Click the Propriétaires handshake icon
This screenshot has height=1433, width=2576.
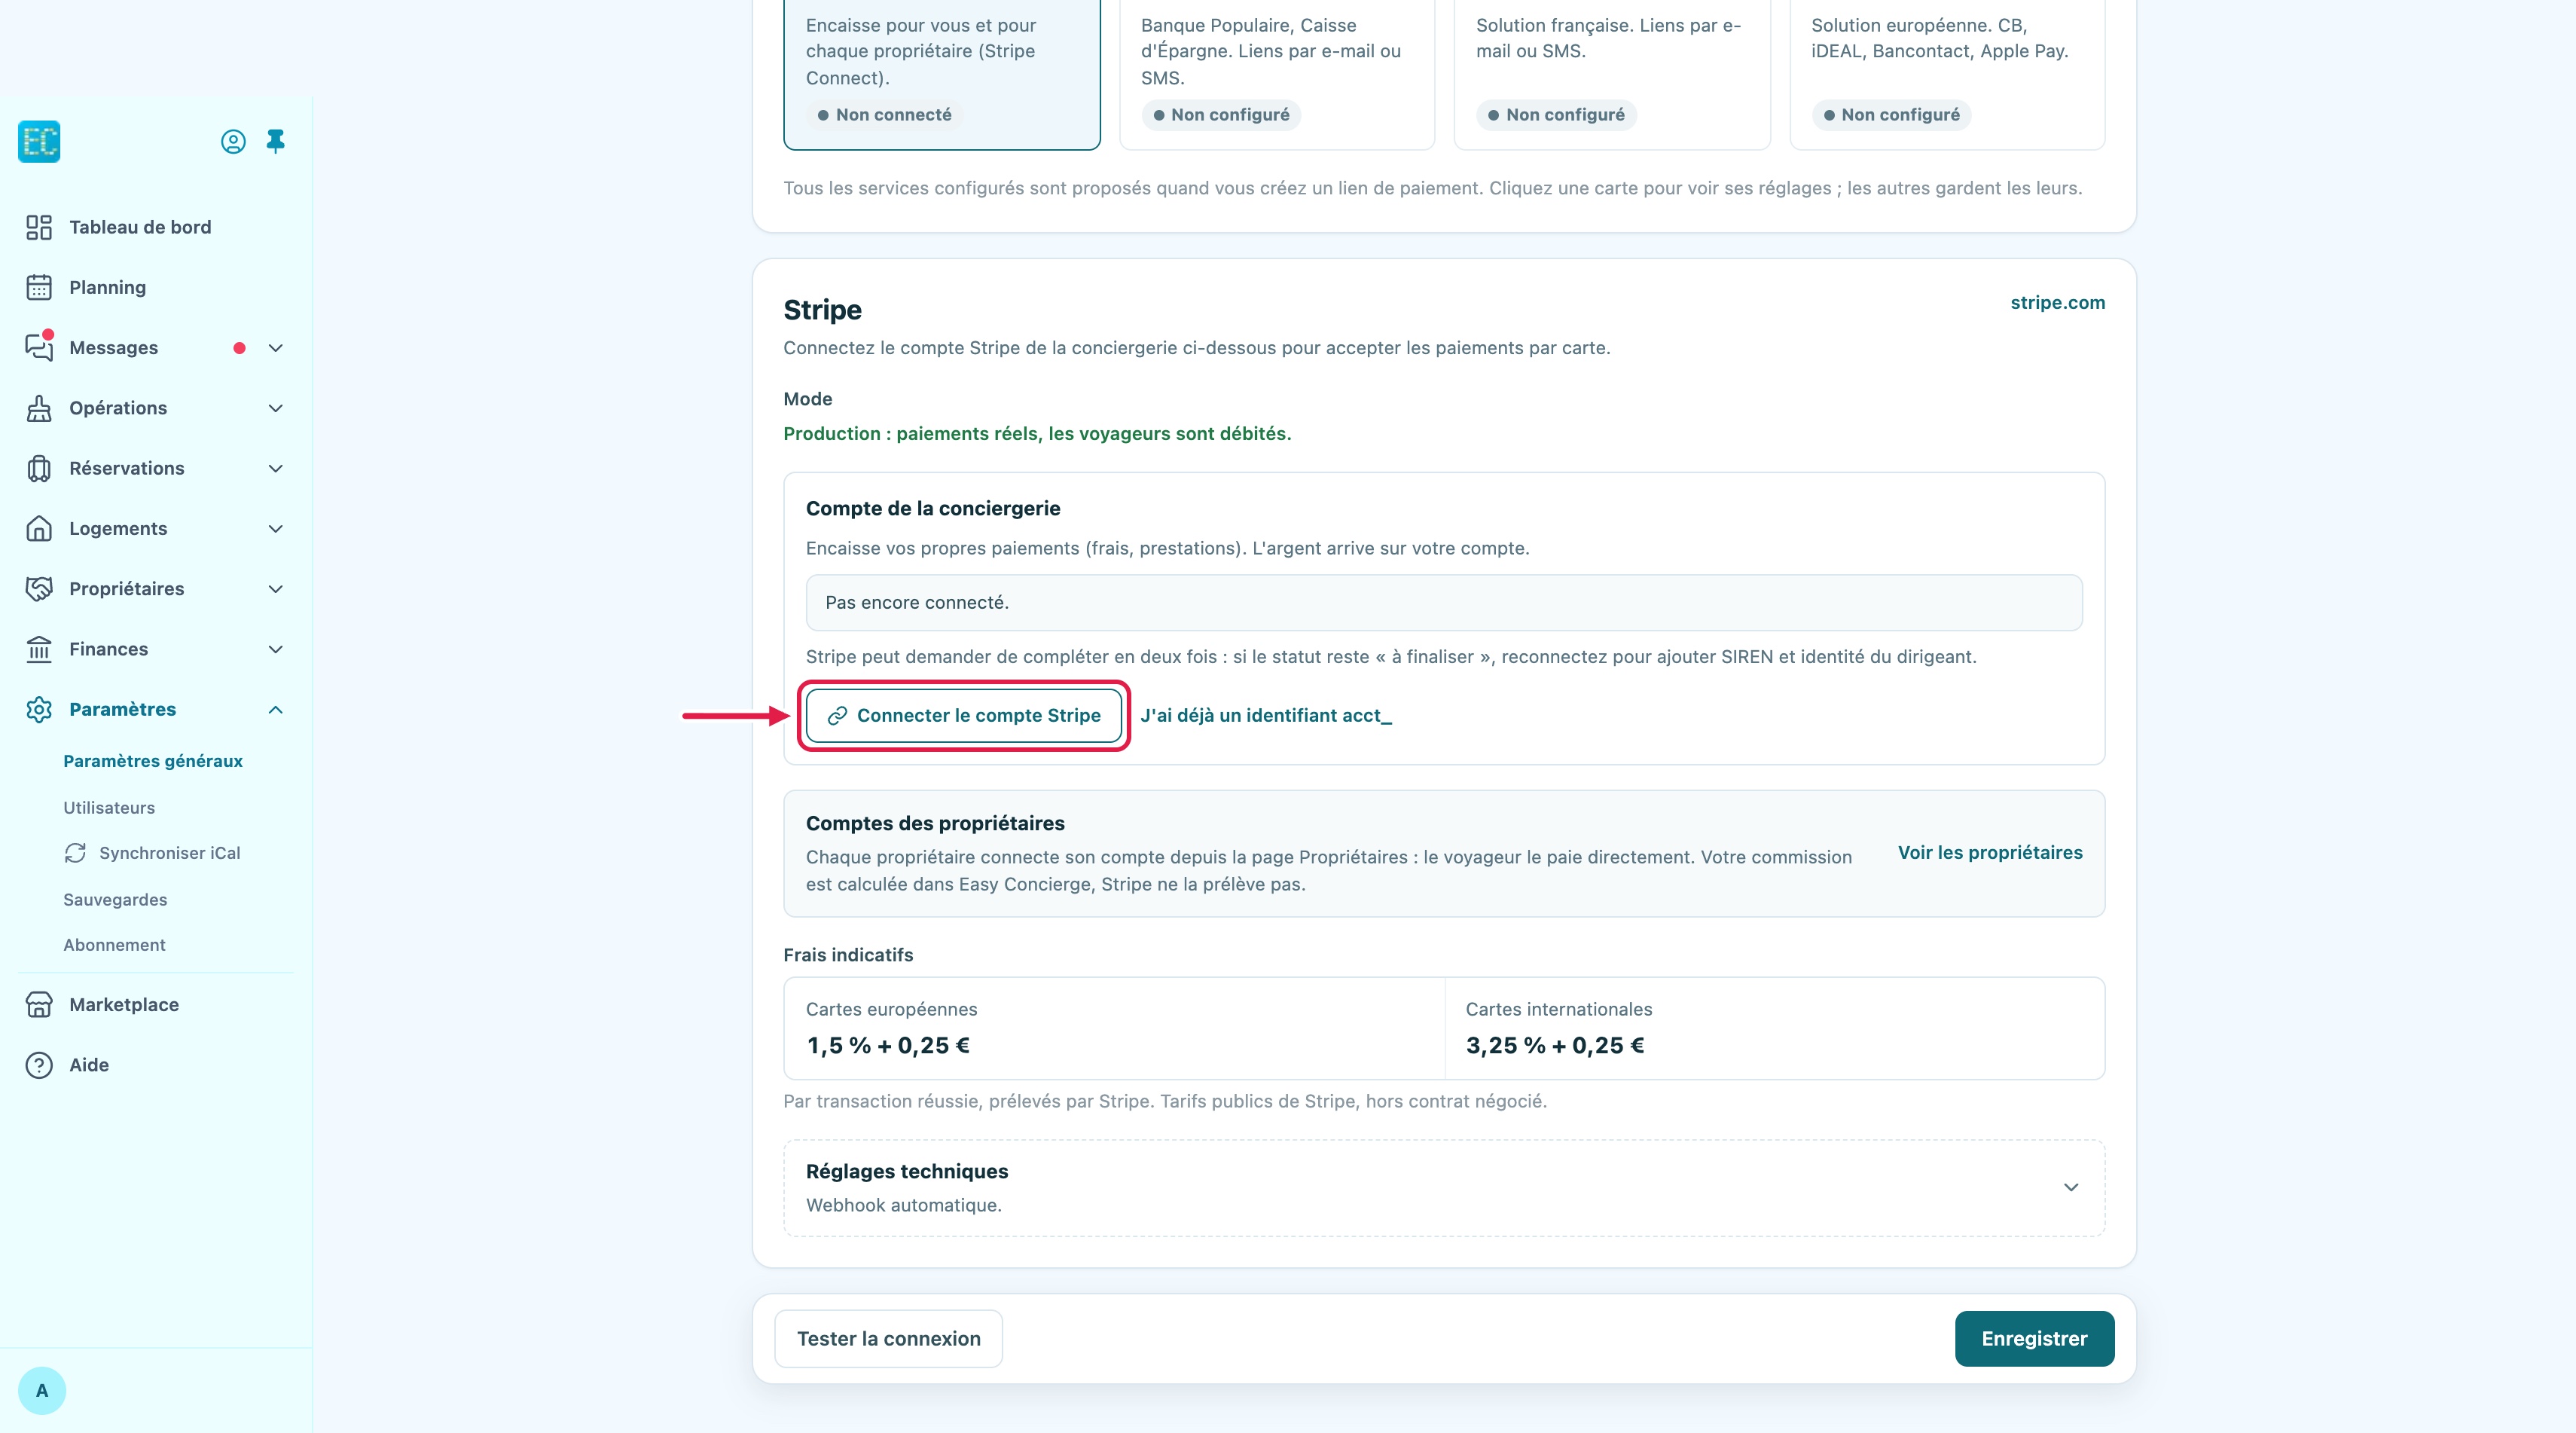click(39, 589)
